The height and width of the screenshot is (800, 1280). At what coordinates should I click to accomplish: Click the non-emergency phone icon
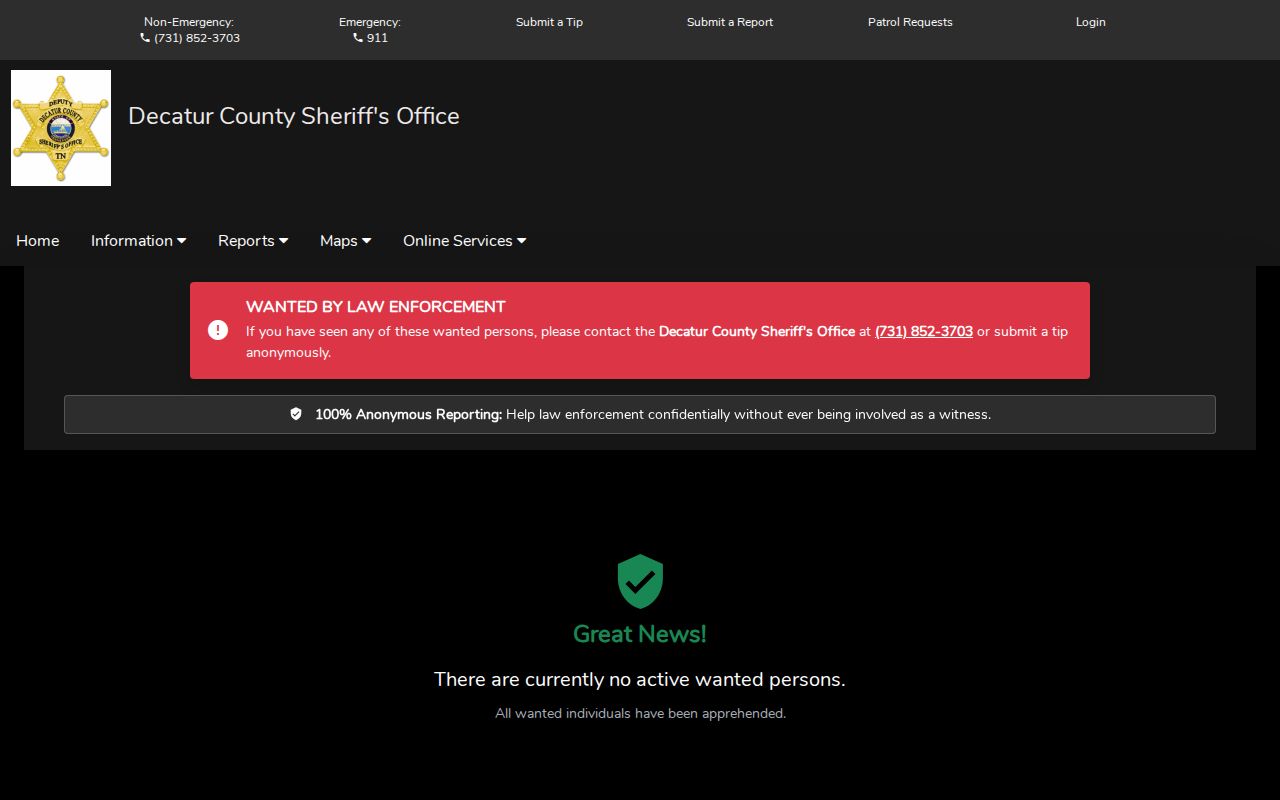145,38
